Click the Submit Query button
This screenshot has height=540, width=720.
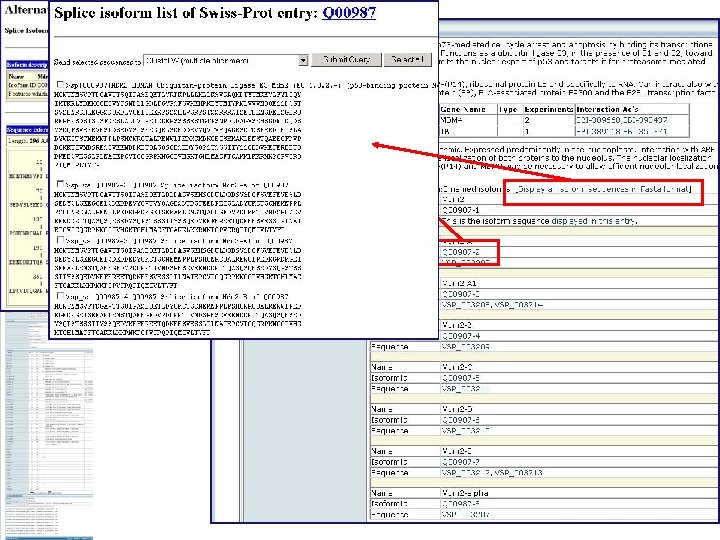pos(346,60)
